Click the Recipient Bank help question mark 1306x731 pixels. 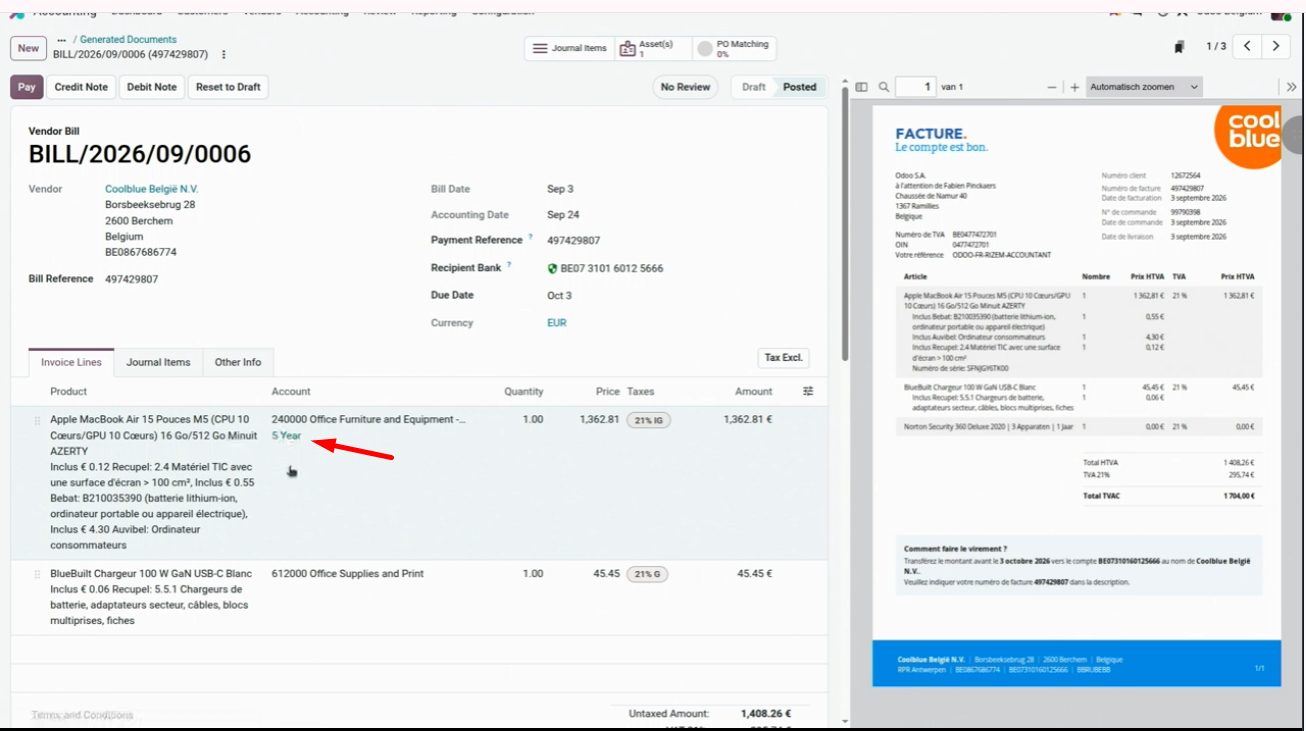pos(509,265)
